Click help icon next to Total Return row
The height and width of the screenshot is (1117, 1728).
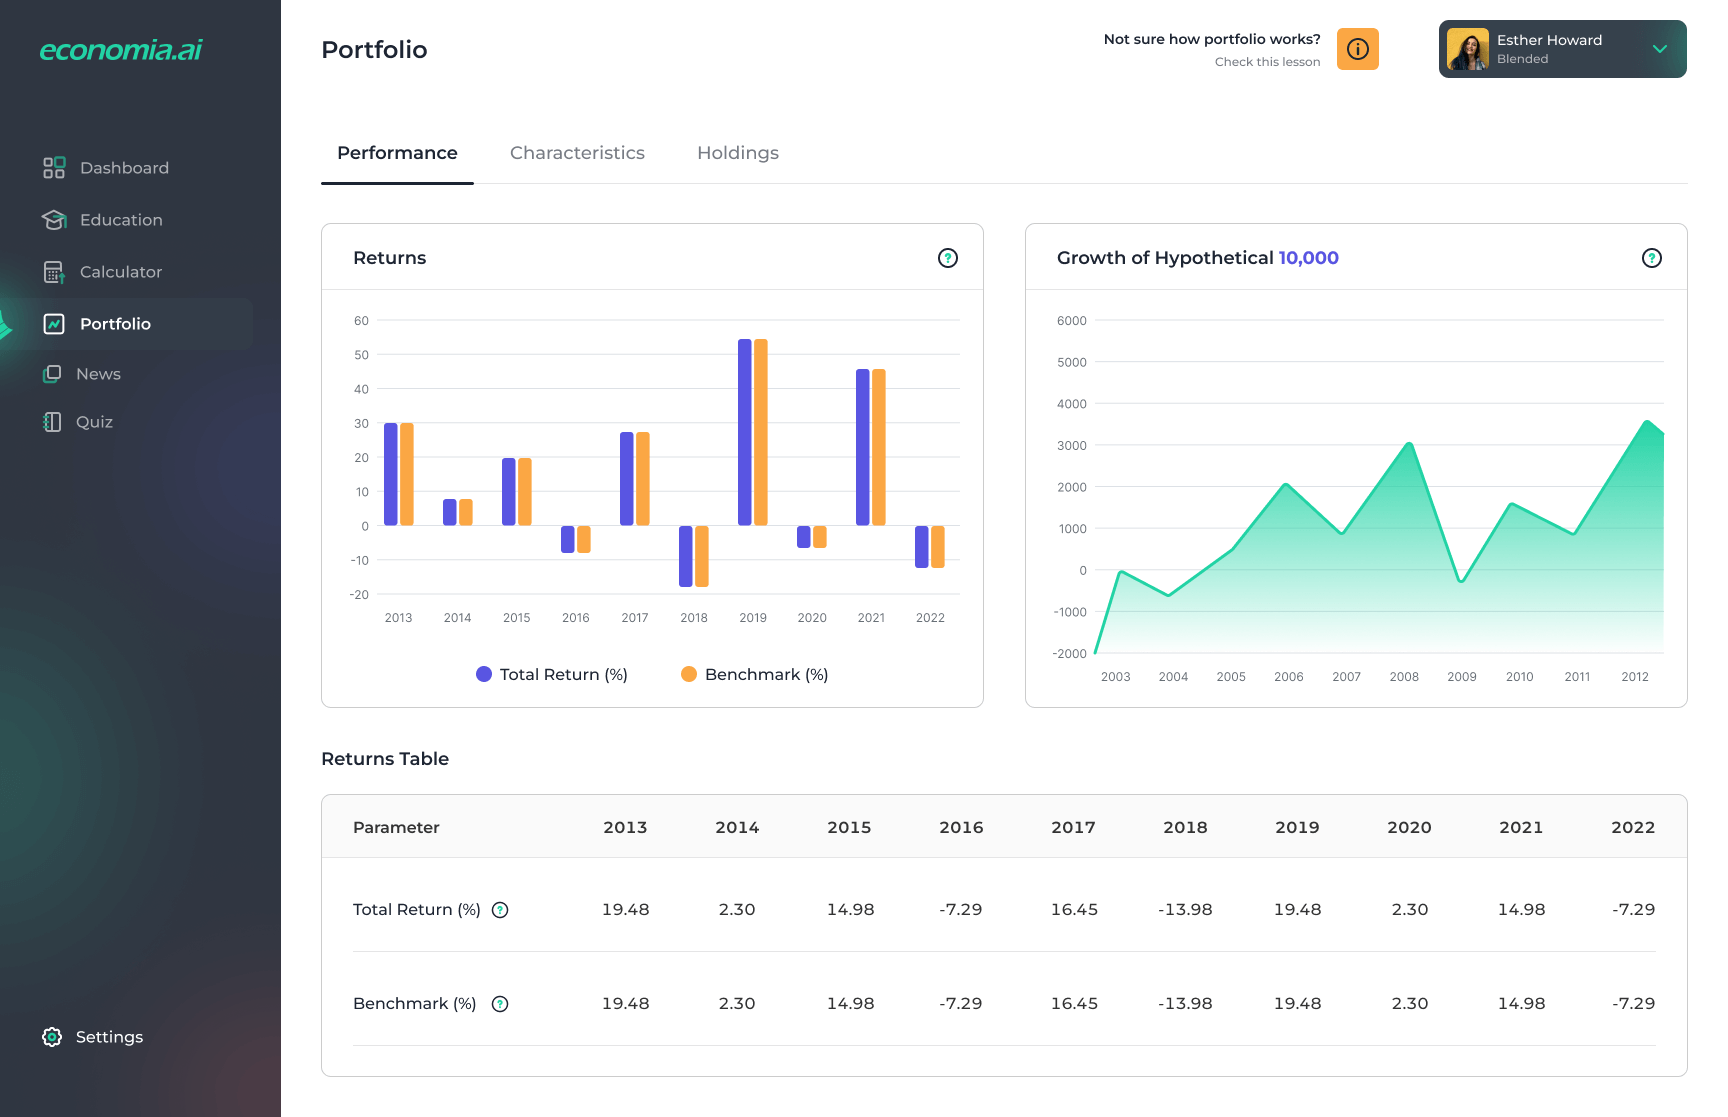[x=500, y=910]
